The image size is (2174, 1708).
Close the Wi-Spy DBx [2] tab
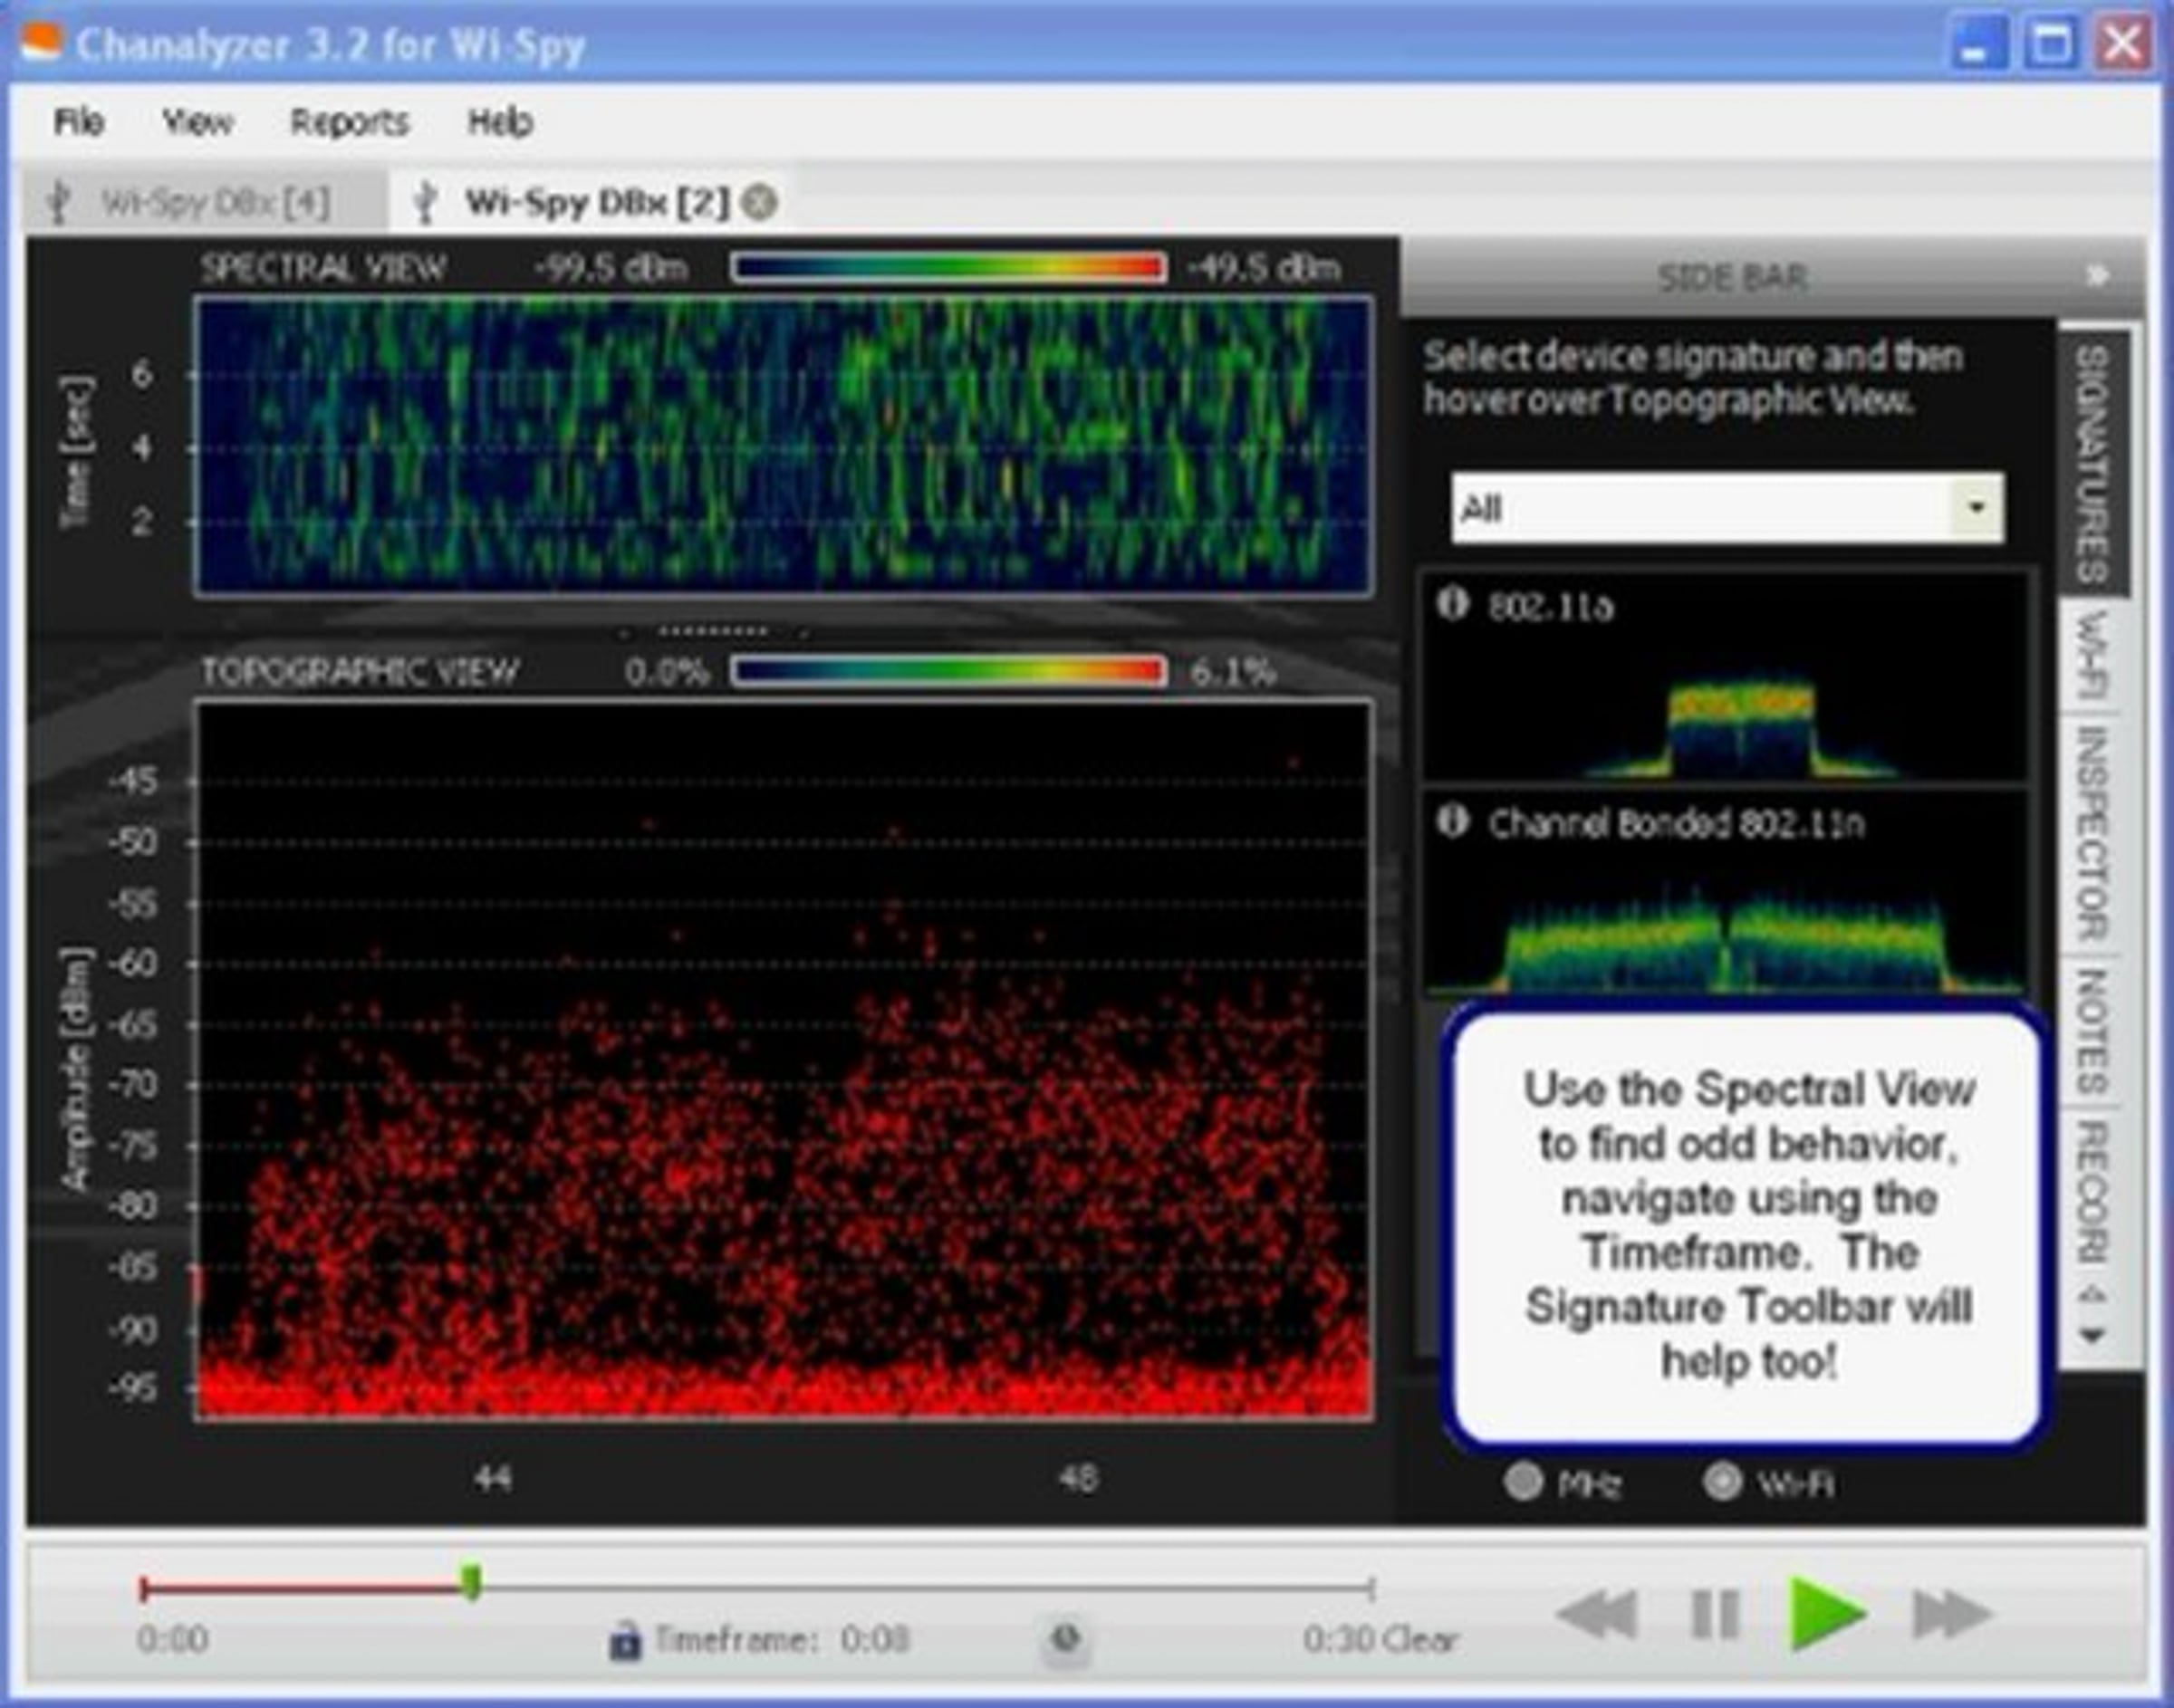point(761,203)
